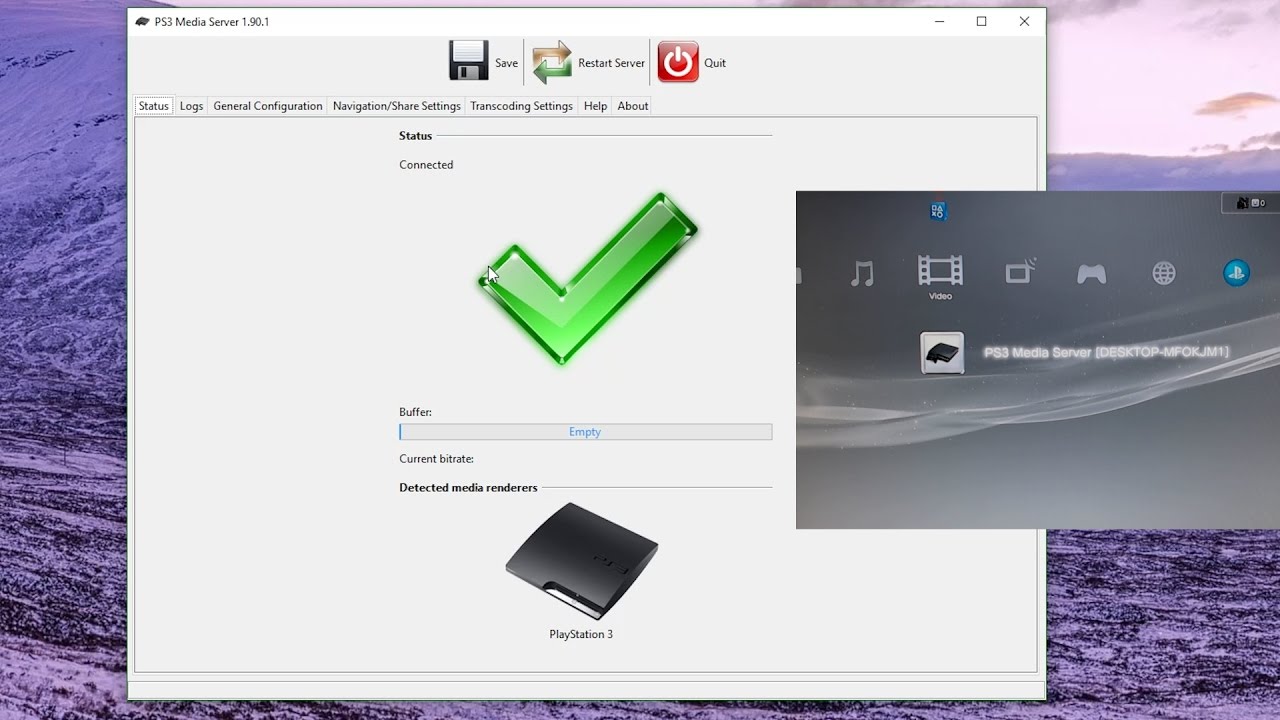Click the small media search icon above Video
The image size is (1280, 720).
pyautogui.click(x=938, y=211)
